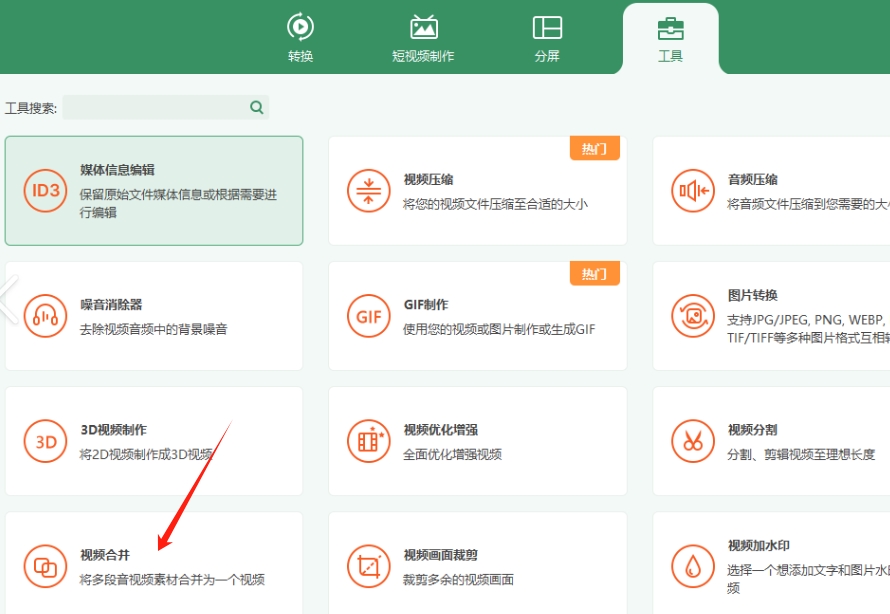
Task: Click the 分屏 layout icon
Action: click(x=547, y=27)
